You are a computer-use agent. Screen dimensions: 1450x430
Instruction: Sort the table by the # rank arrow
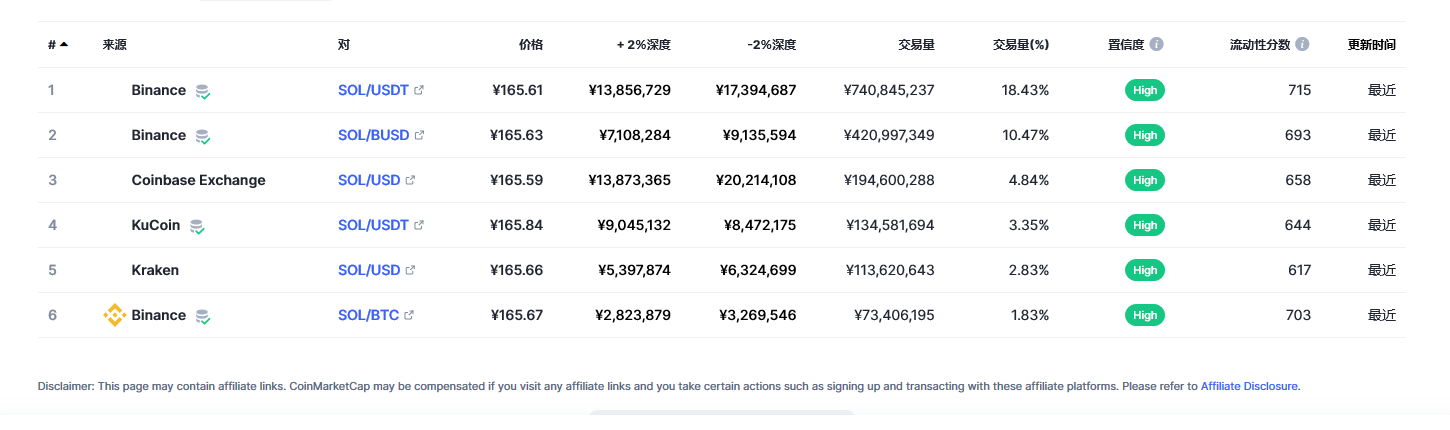coord(64,44)
